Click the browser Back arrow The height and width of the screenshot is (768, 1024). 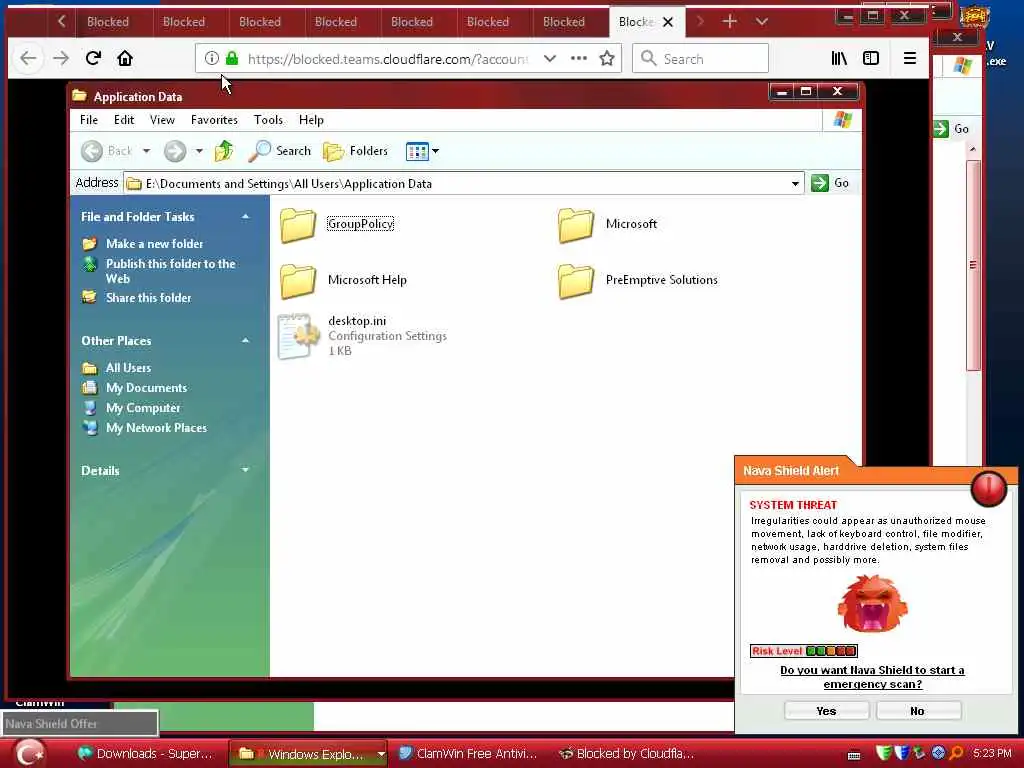(28, 59)
